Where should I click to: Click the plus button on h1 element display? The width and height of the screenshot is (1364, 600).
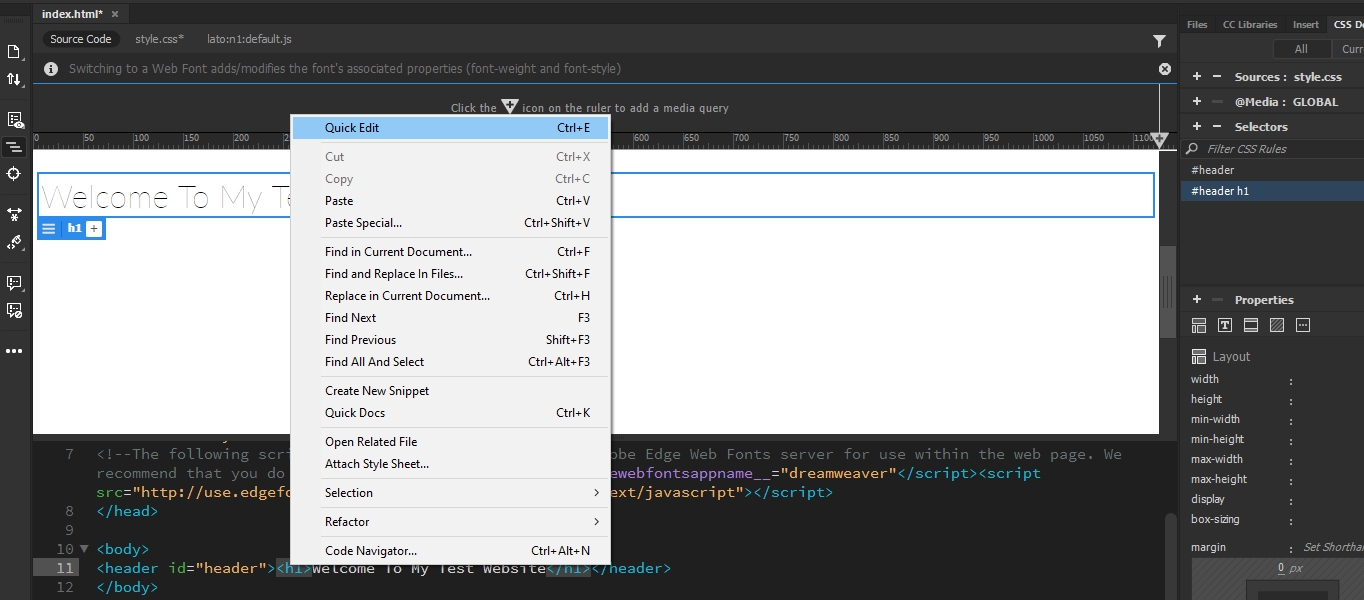(94, 229)
